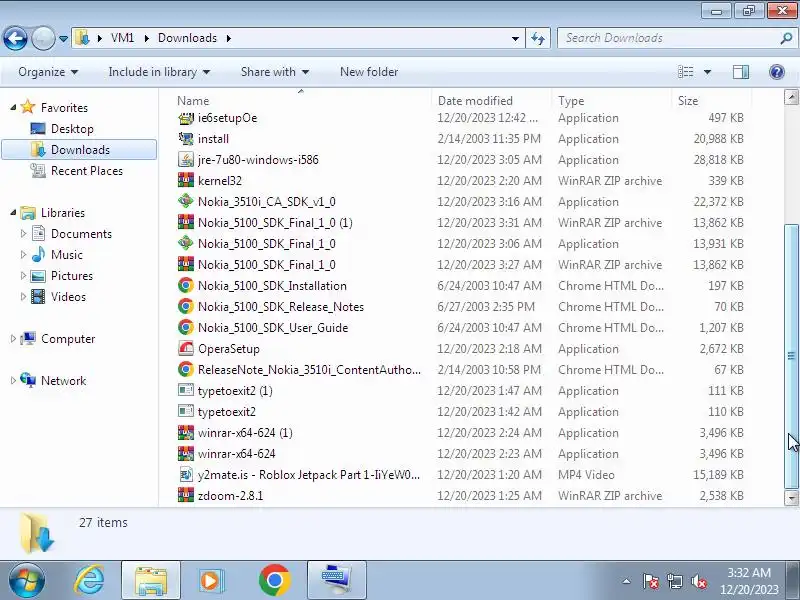Viewport: 800px width, 600px height.
Task: Expand the Computer node
Action: [13, 339]
